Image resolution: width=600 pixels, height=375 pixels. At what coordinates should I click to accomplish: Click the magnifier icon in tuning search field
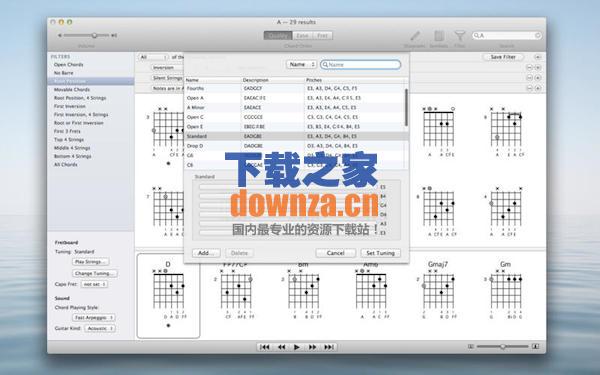325,65
